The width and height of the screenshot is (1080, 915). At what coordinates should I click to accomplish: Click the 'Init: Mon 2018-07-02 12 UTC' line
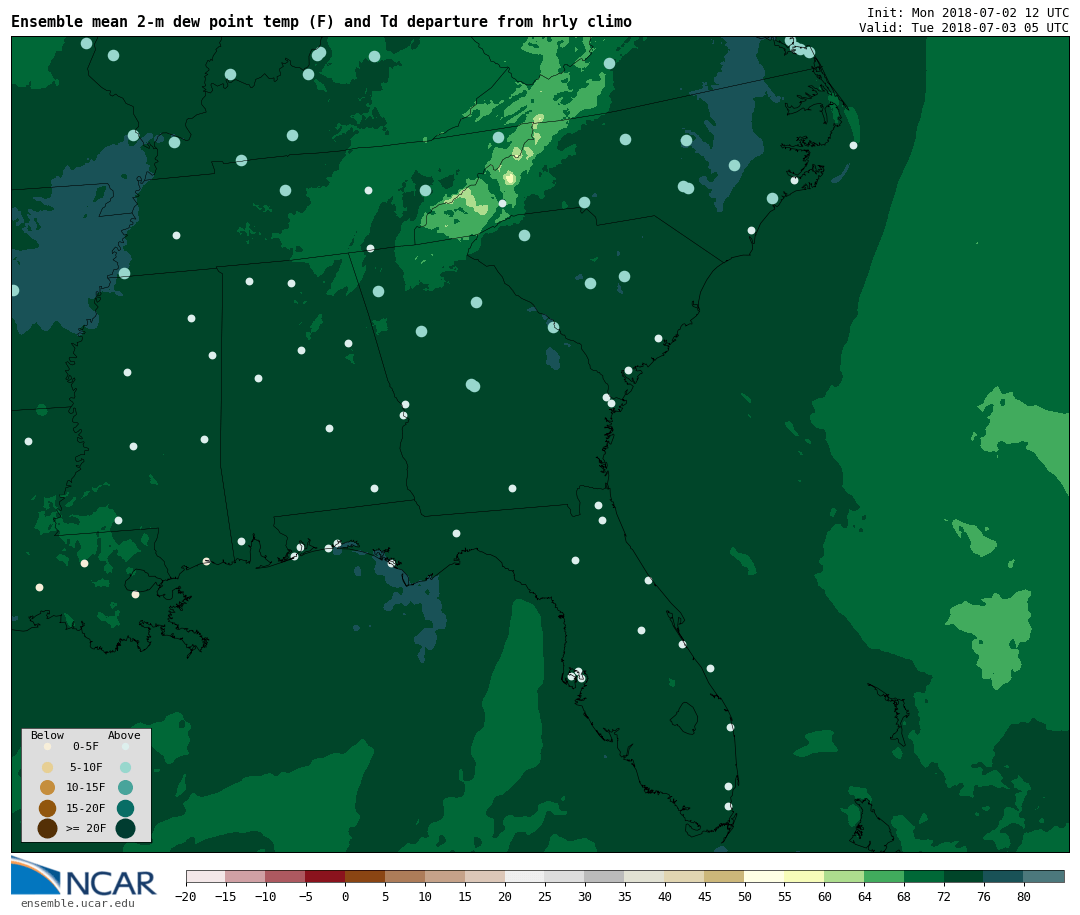(x=968, y=12)
